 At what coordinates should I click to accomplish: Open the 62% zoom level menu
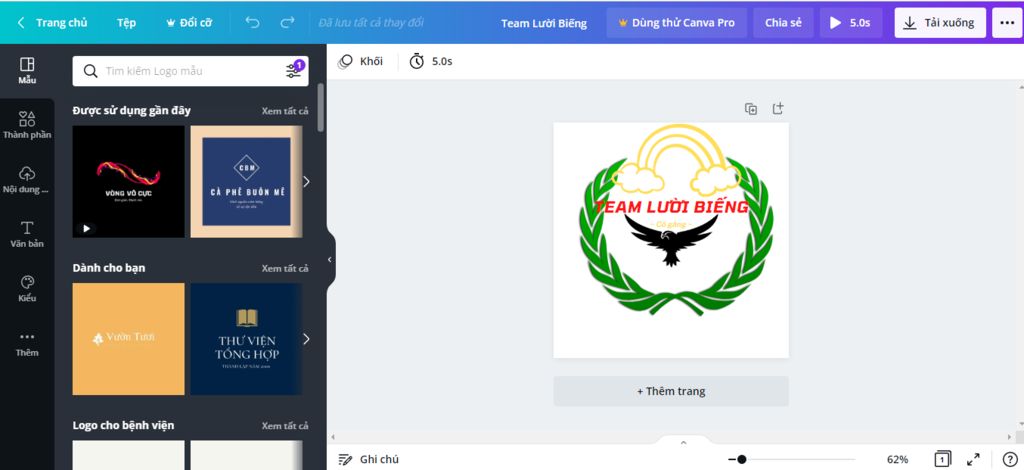pos(897,460)
